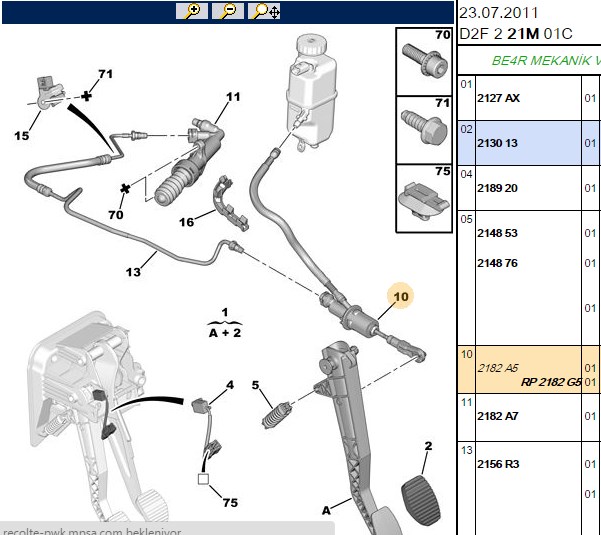Click the date 23.07.2011

tap(498, 13)
